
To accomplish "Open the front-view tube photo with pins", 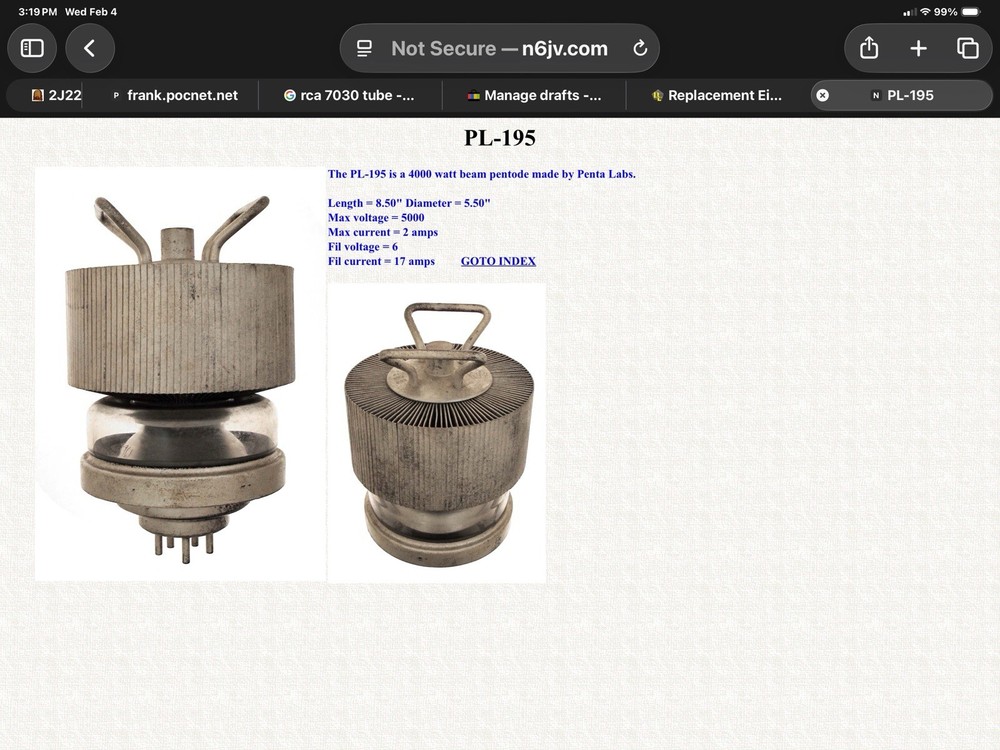I will click(x=180, y=374).
